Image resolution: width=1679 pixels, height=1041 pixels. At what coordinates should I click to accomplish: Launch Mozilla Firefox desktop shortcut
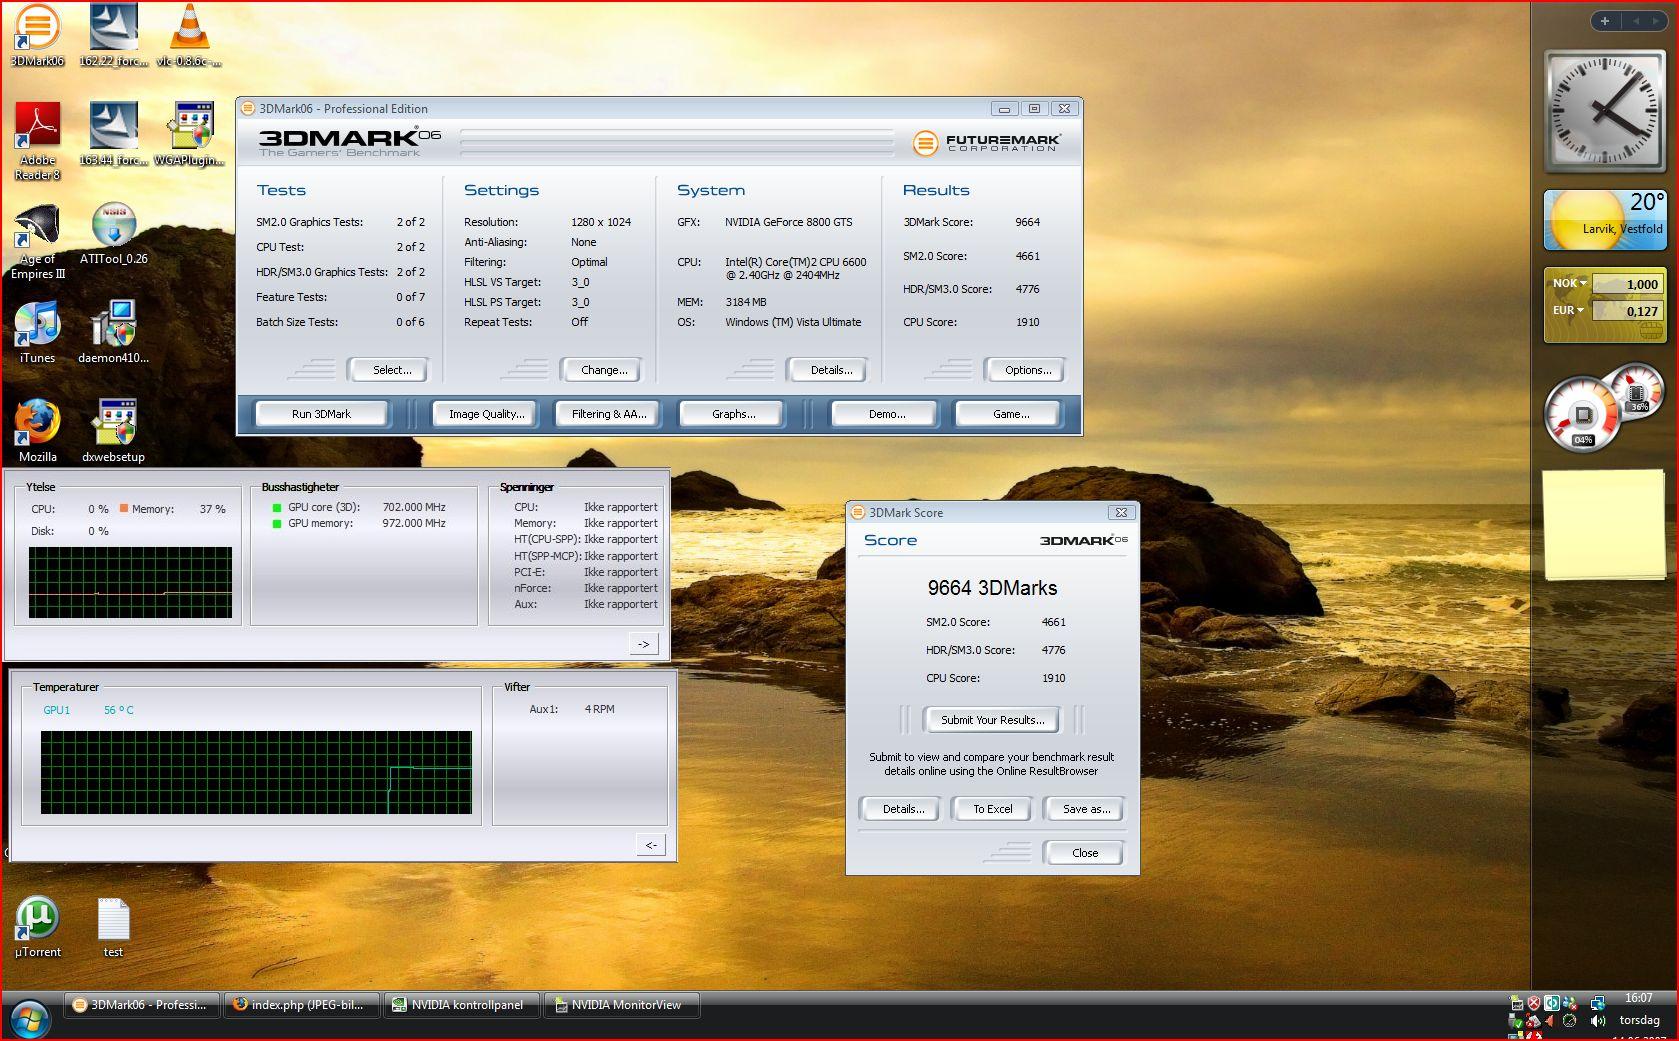coord(38,432)
